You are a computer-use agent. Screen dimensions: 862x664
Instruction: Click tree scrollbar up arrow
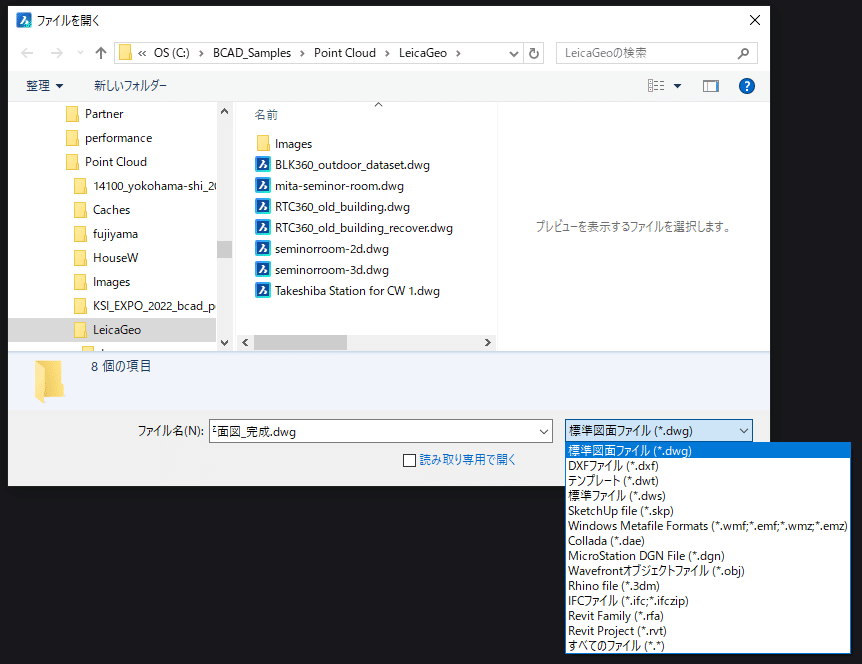[x=224, y=112]
